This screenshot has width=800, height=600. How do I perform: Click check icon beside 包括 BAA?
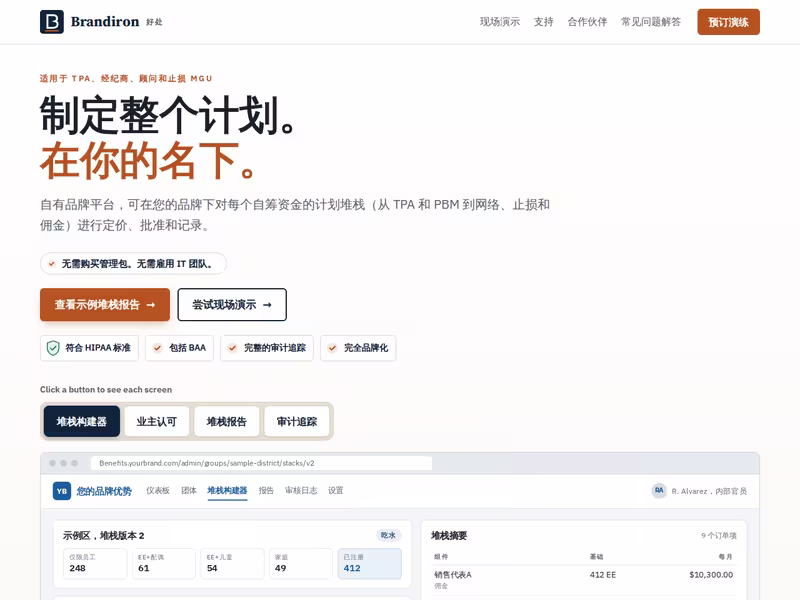point(158,348)
